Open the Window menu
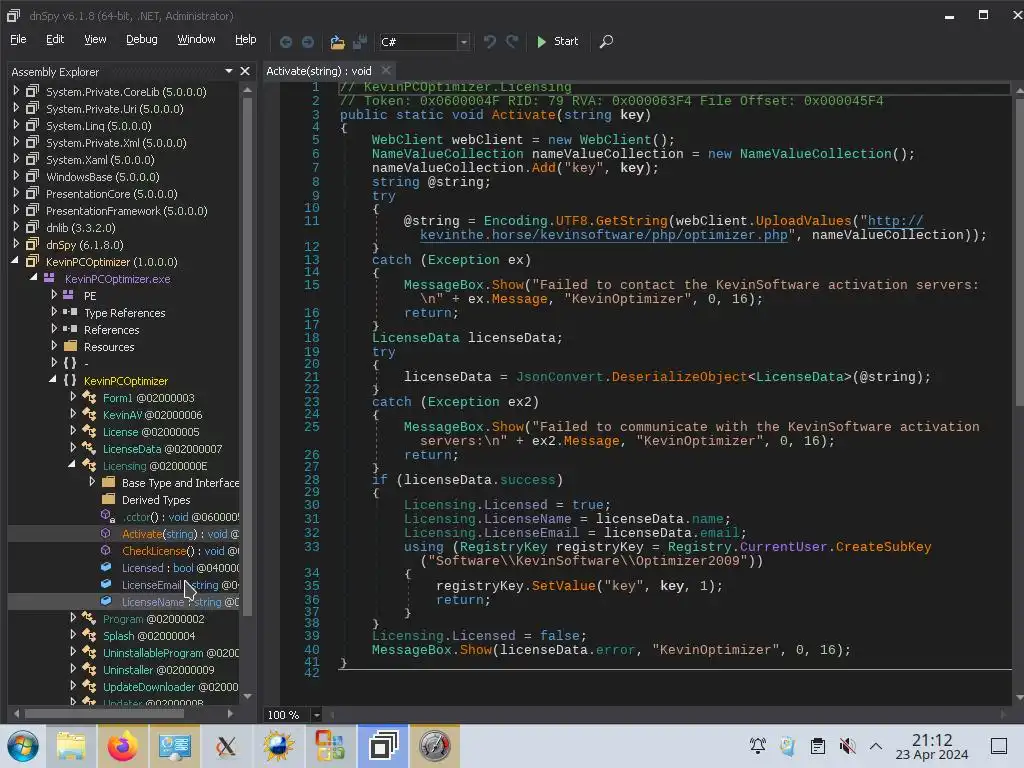Viewport: 1024px width, 768px height. point(196,39)
